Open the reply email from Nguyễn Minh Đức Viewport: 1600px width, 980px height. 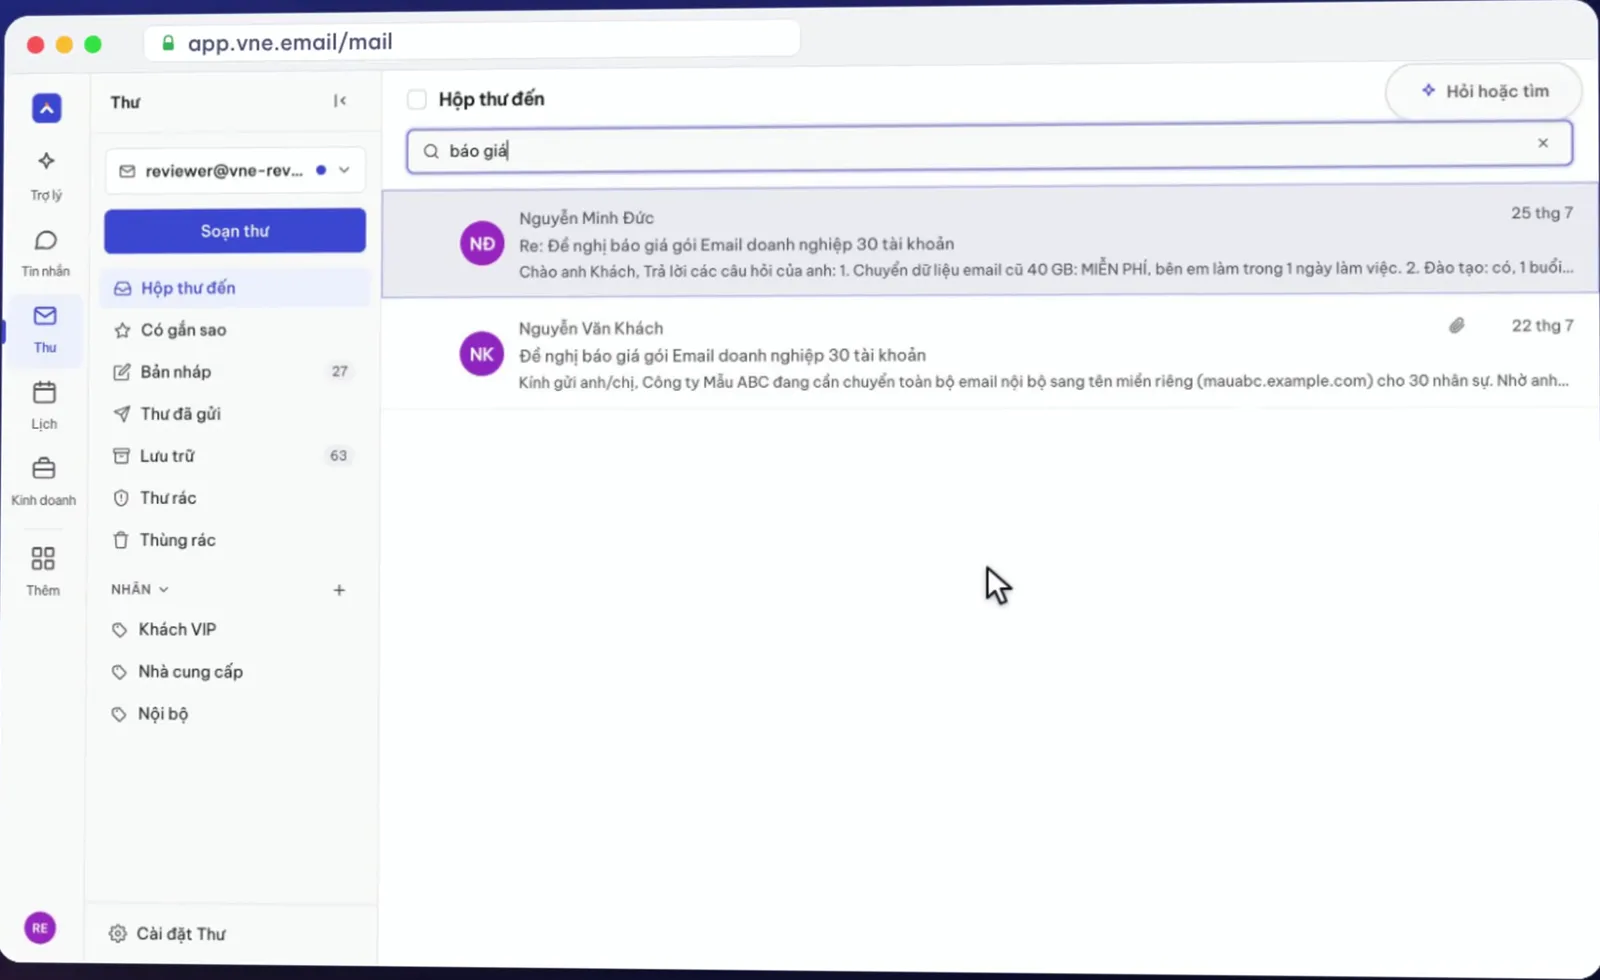[x=990, y=243]
